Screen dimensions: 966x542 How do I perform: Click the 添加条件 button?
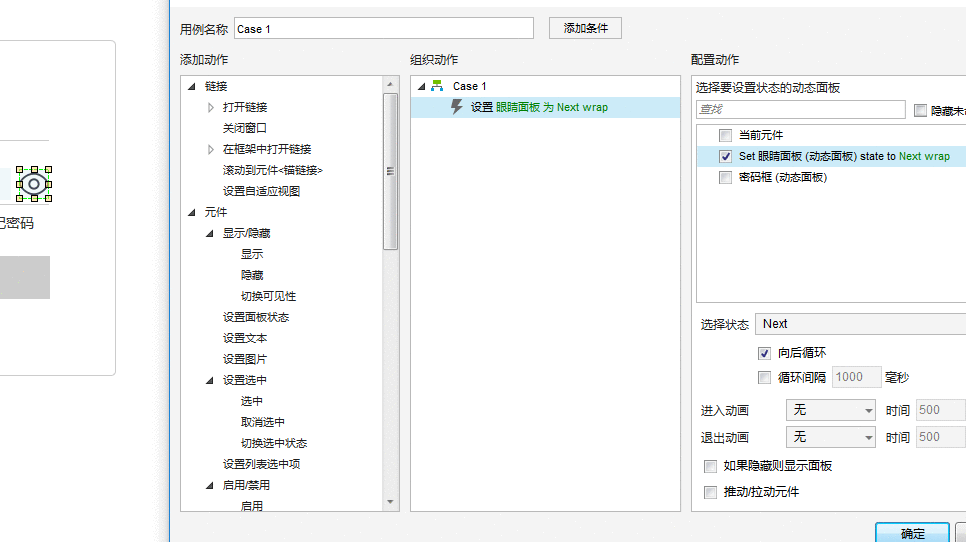(x=585, y=28)
